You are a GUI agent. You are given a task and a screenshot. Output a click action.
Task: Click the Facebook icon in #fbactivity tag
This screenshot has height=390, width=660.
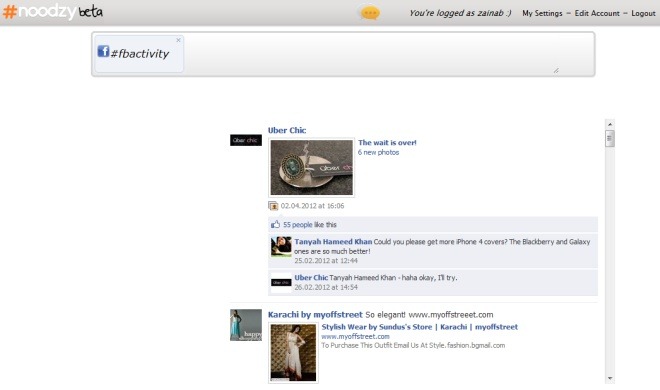103,51
